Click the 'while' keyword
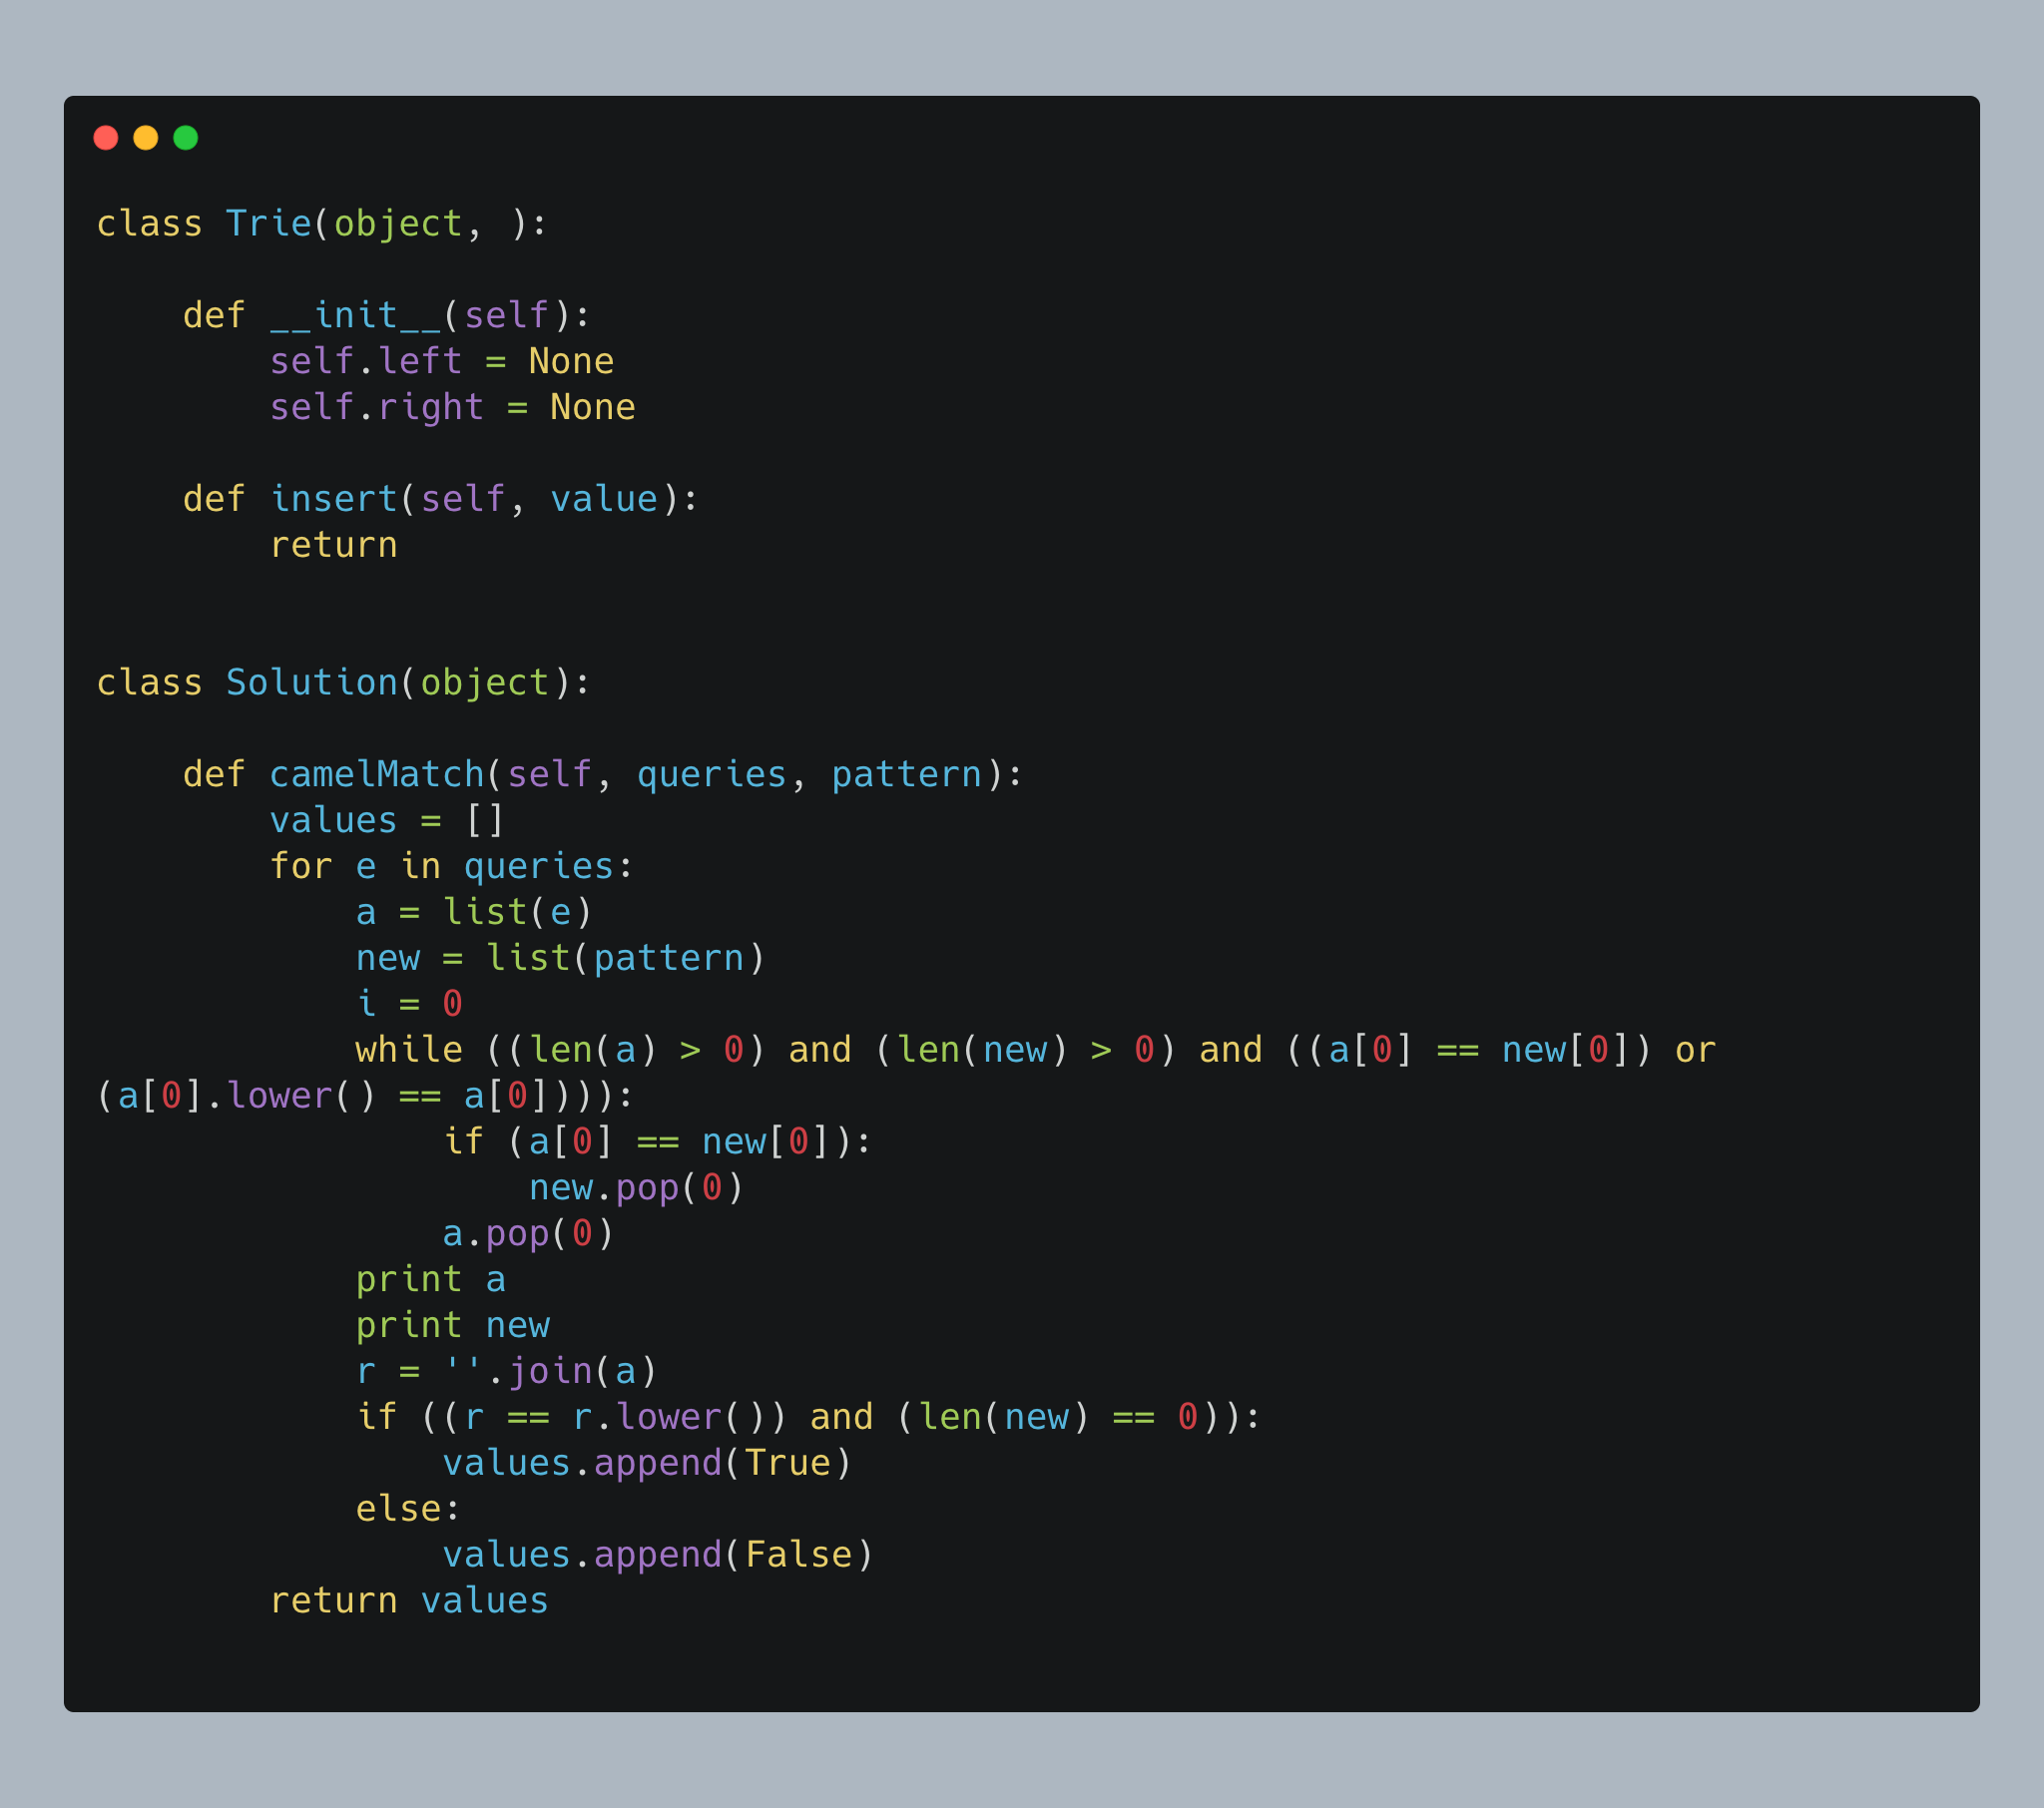The image size is (2044, 1808). [408, 1051]
